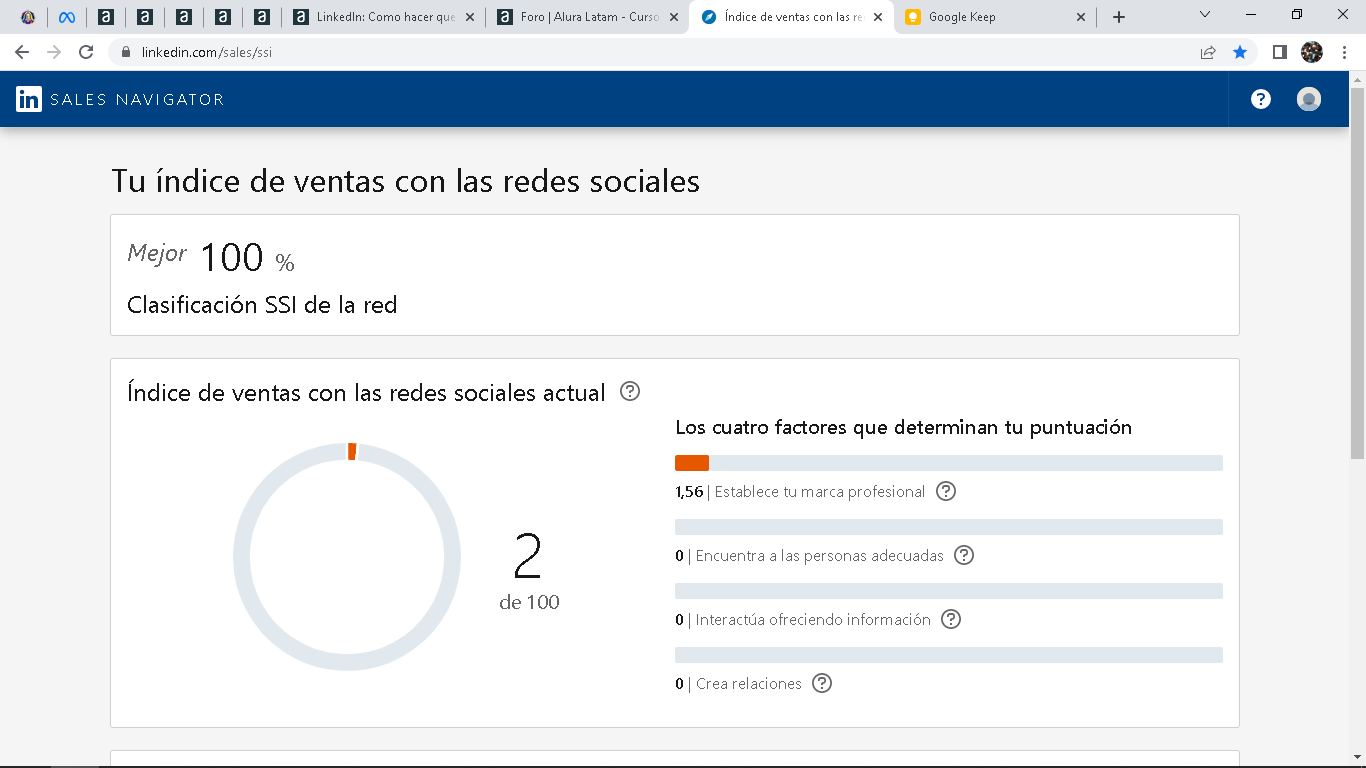The width and height of the screenshot is (1366, 768).
Task: Click the 'SALES NAVIGATOR' header text
Action: point(137,99)
